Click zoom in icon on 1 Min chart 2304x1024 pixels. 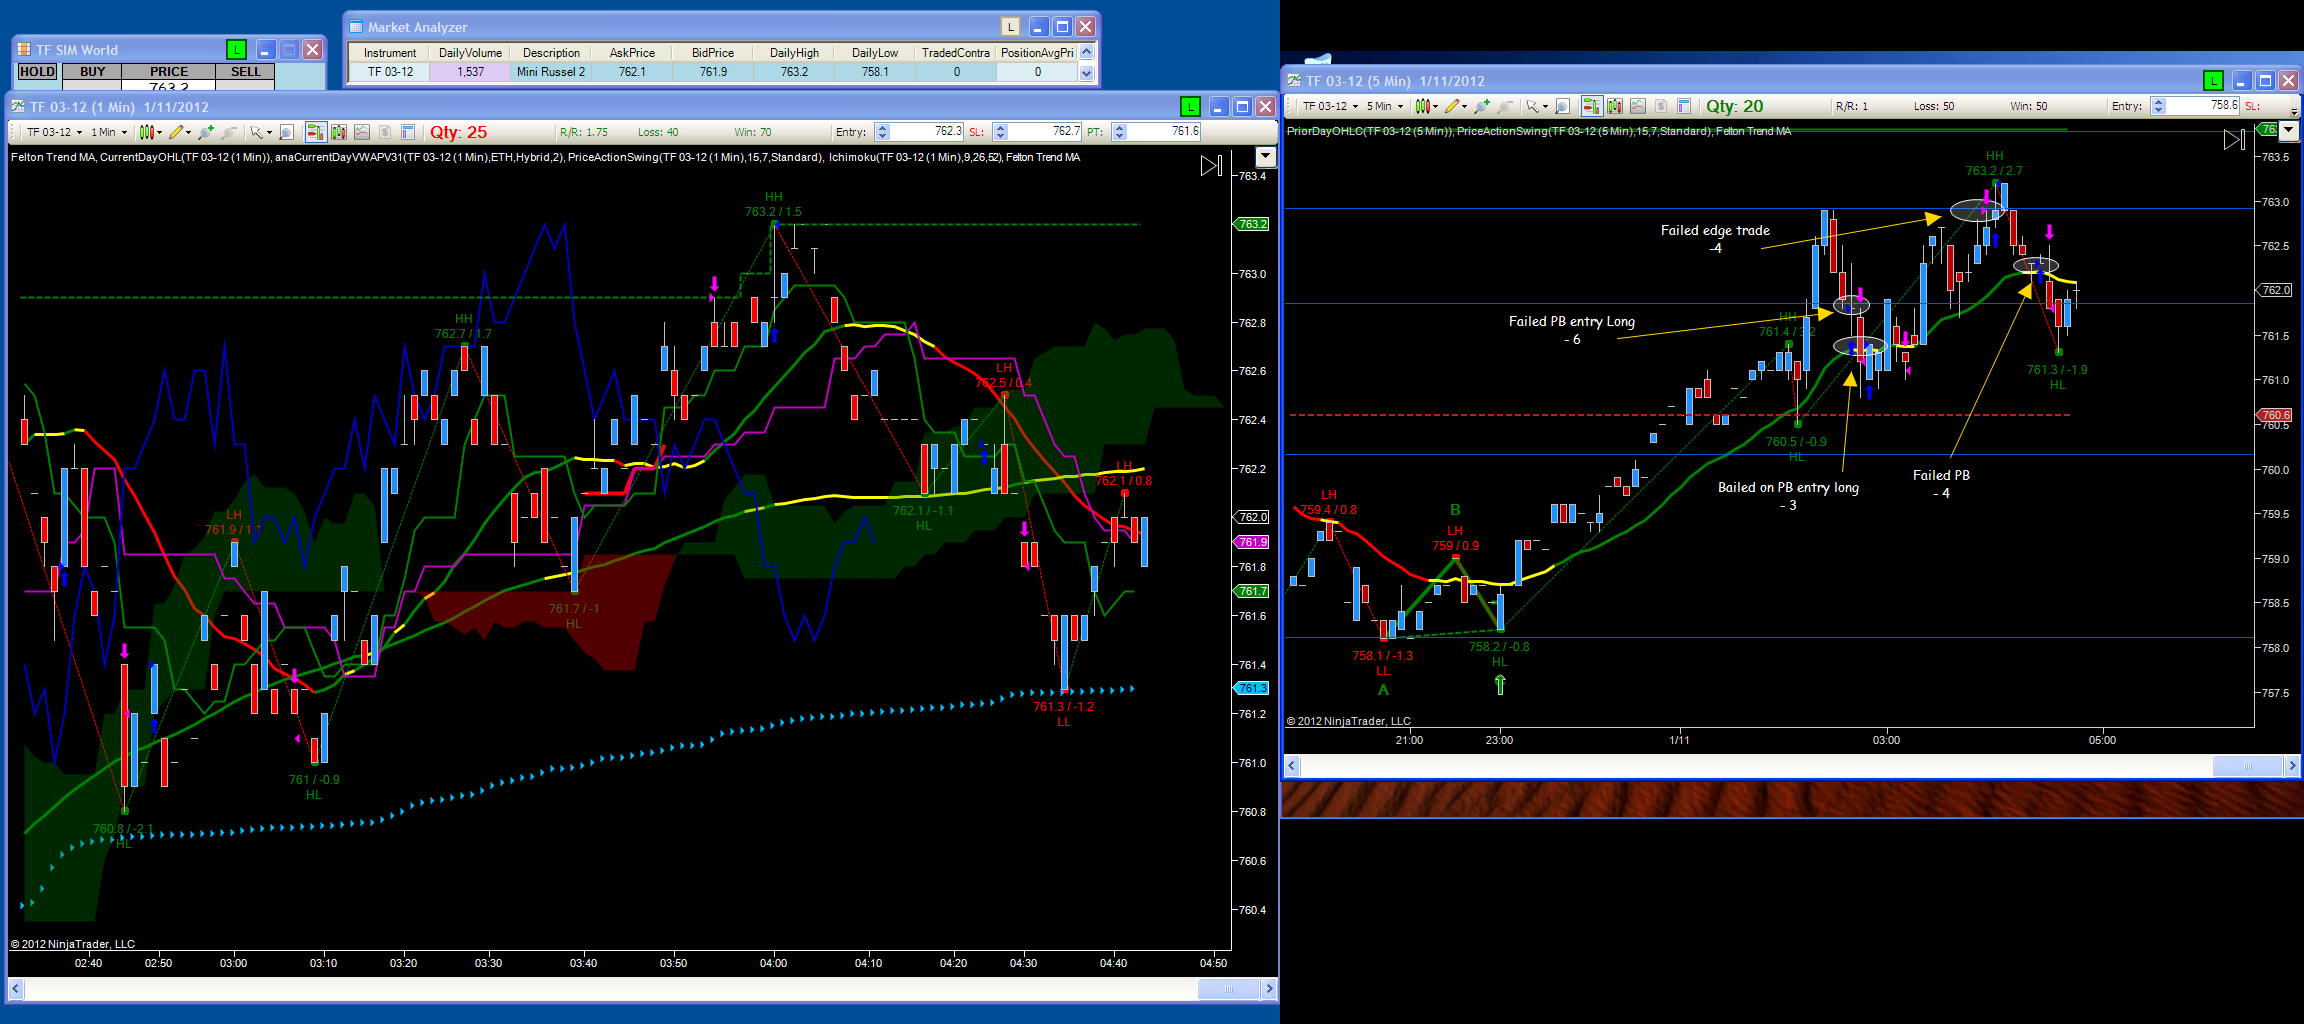click(x=206, y=132)
